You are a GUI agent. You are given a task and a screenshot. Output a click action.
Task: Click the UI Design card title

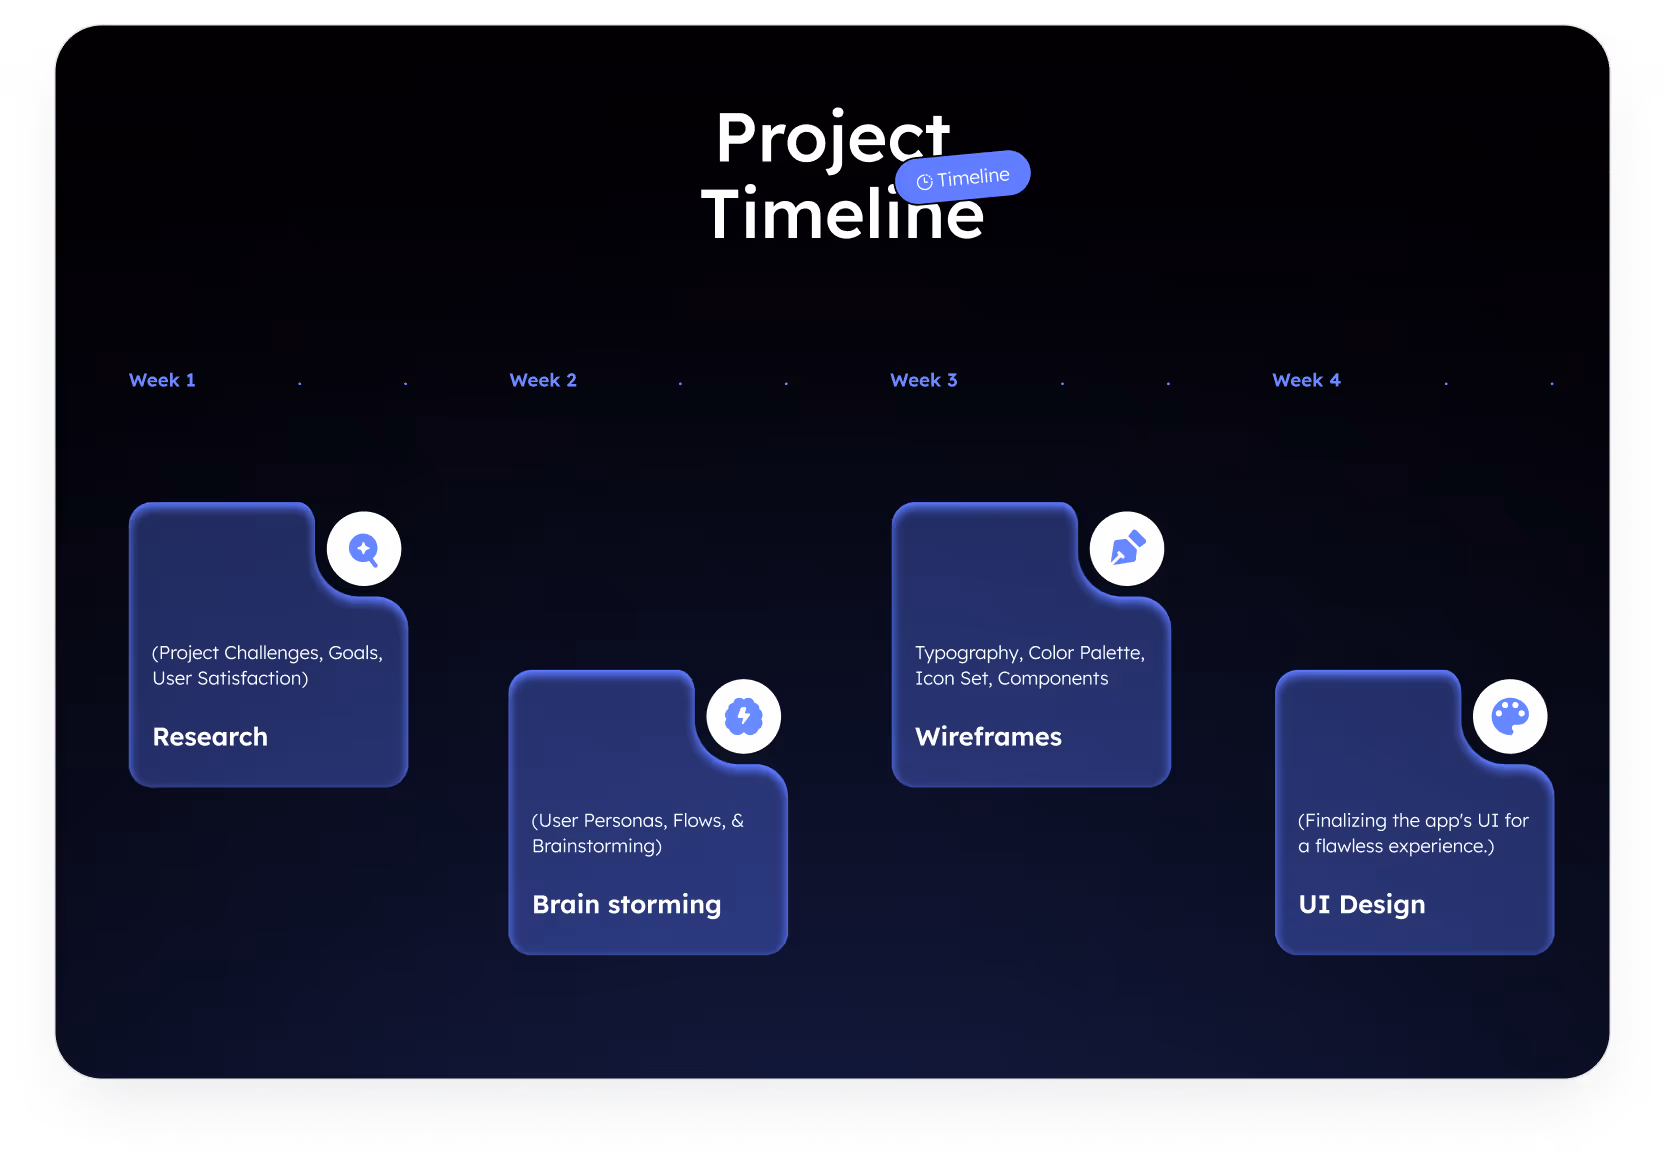(x=1362, y=905)
